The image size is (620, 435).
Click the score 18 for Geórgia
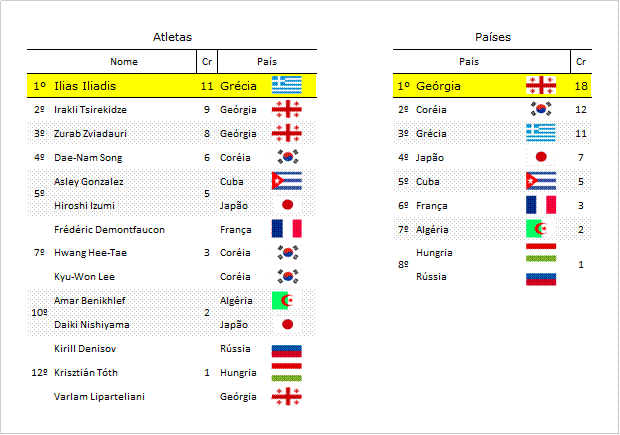click(x=581, y=86)
